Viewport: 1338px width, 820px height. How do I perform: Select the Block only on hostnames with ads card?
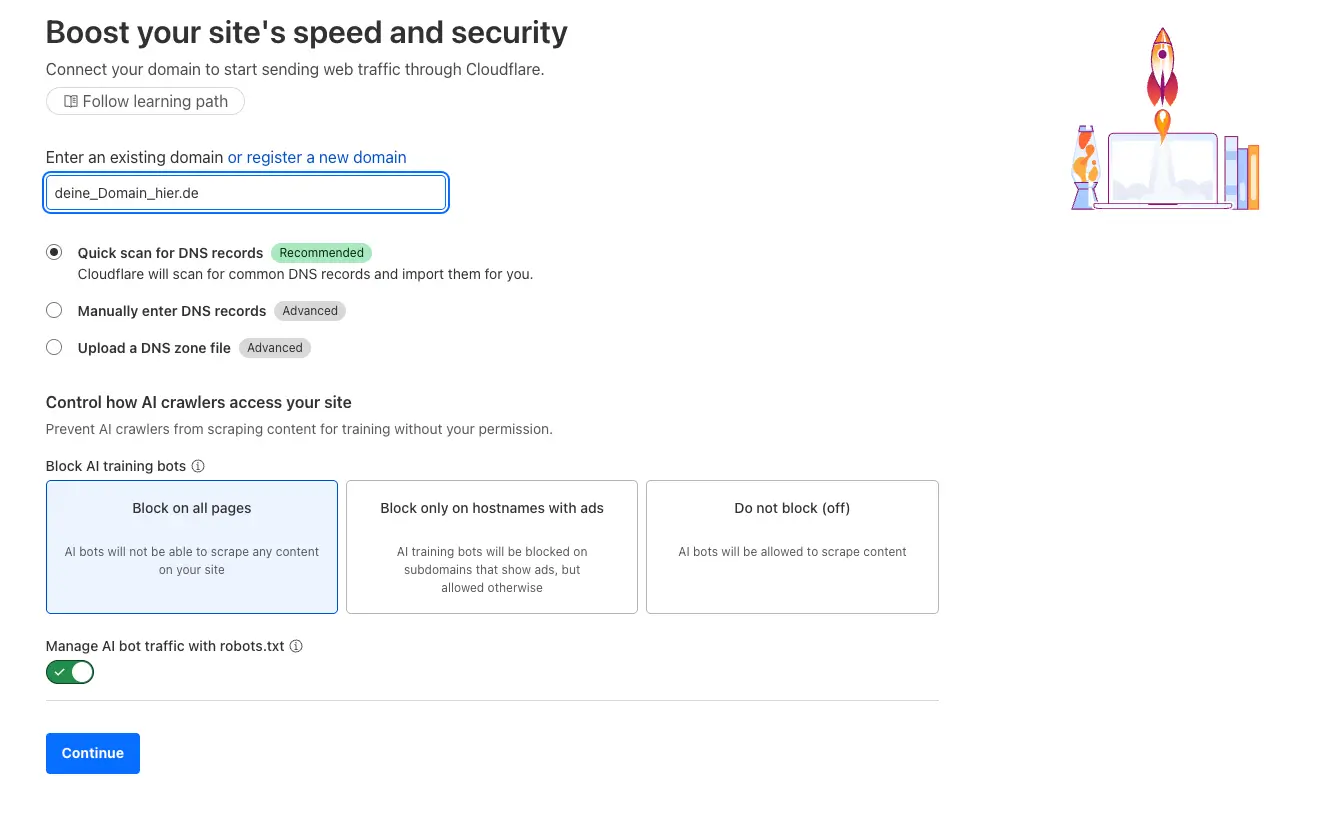491,546
